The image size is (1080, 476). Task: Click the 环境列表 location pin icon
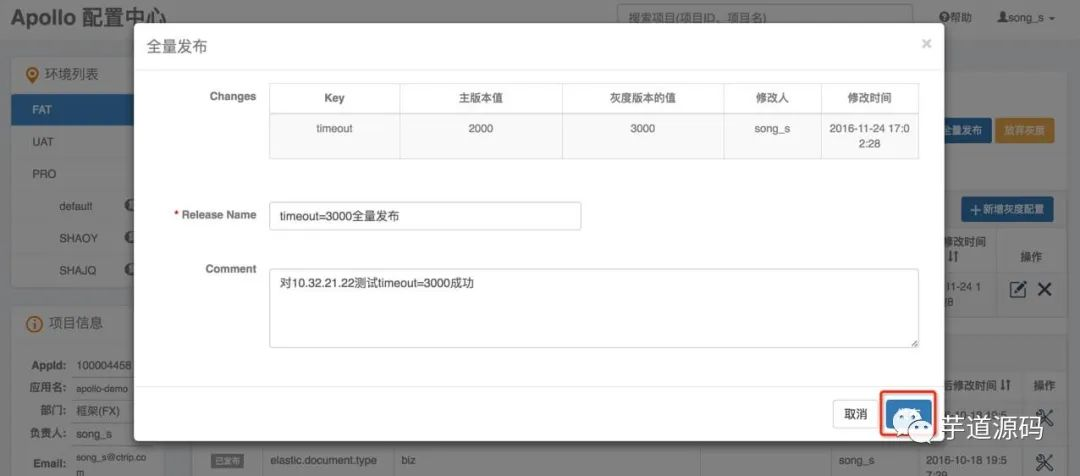click(x=32, y=74)
